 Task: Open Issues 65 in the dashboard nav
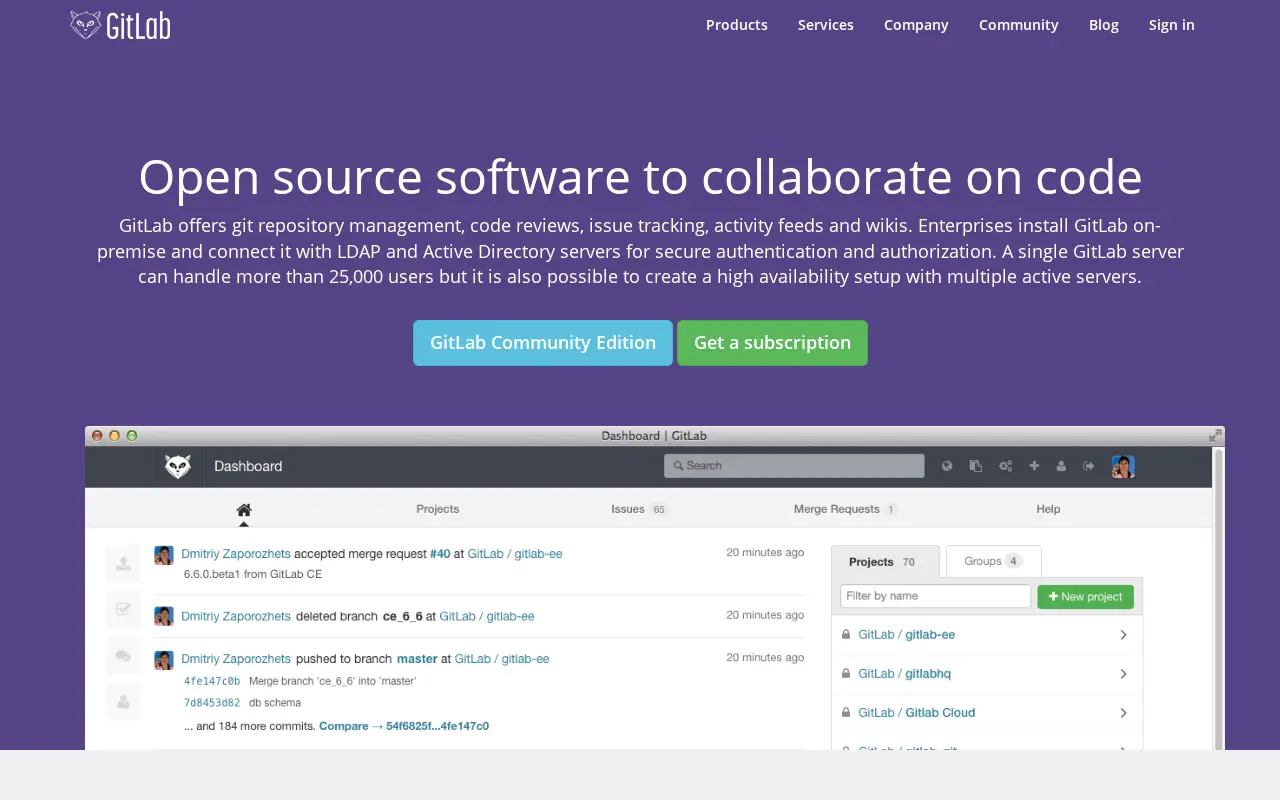click(639, 509)
